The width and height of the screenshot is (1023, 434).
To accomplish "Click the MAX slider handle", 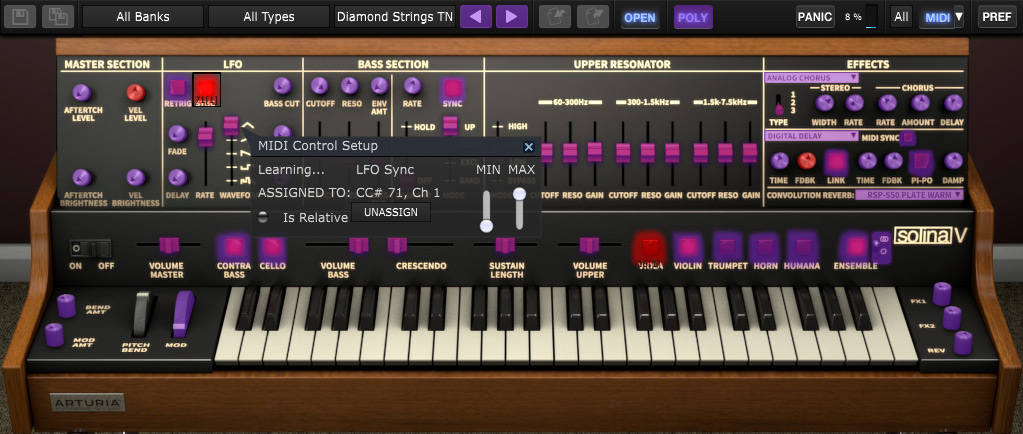I will point(519,194).
